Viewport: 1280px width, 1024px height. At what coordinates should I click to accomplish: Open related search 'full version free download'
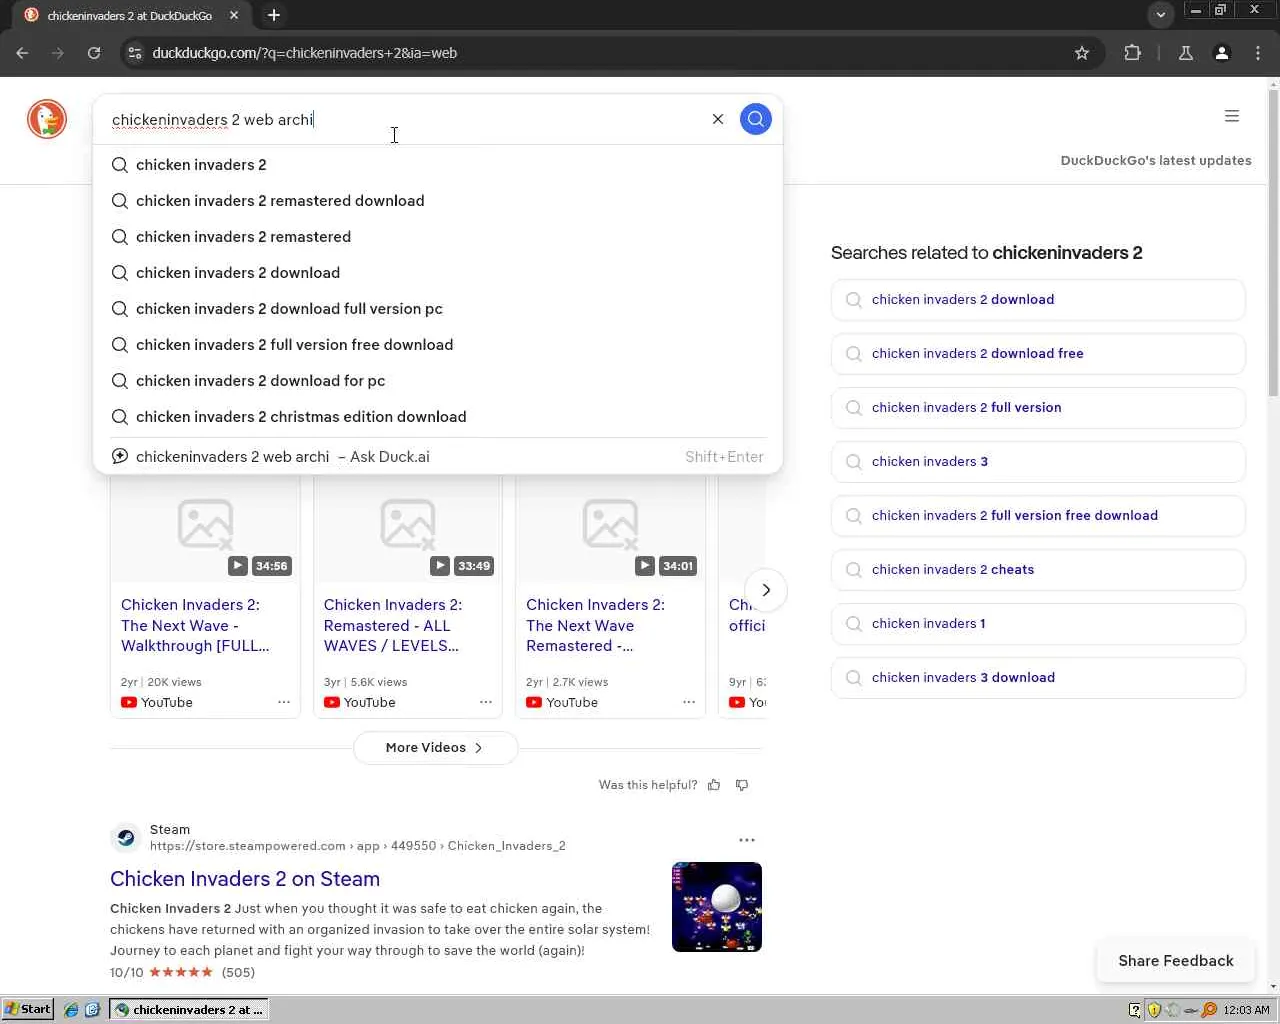tap(1038, 516)
